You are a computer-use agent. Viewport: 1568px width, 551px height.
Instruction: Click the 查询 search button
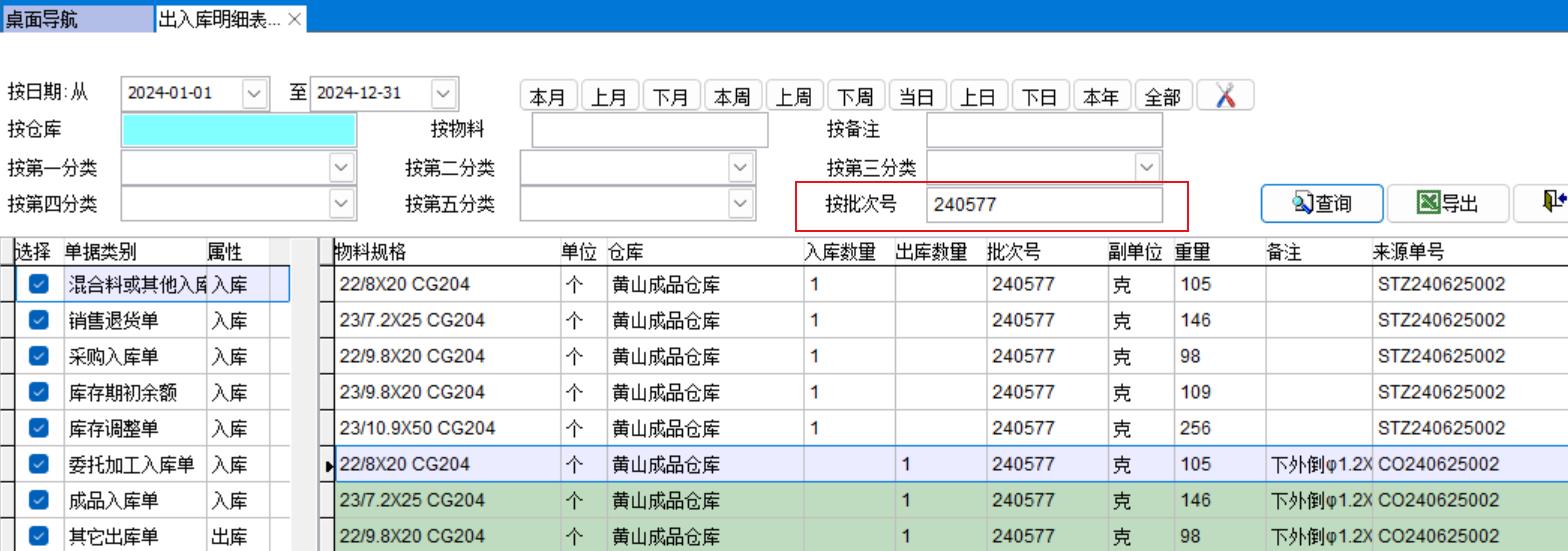pos(1322,204)
